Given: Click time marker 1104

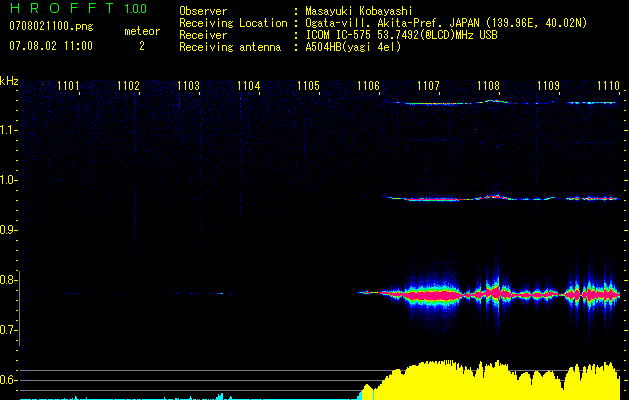Looking at the screenshot, I should [x=248, y=85].
